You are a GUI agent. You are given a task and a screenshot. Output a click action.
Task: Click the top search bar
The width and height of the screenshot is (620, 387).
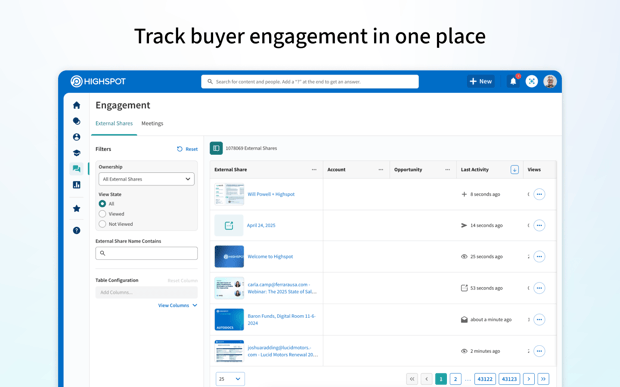[310, 81]
